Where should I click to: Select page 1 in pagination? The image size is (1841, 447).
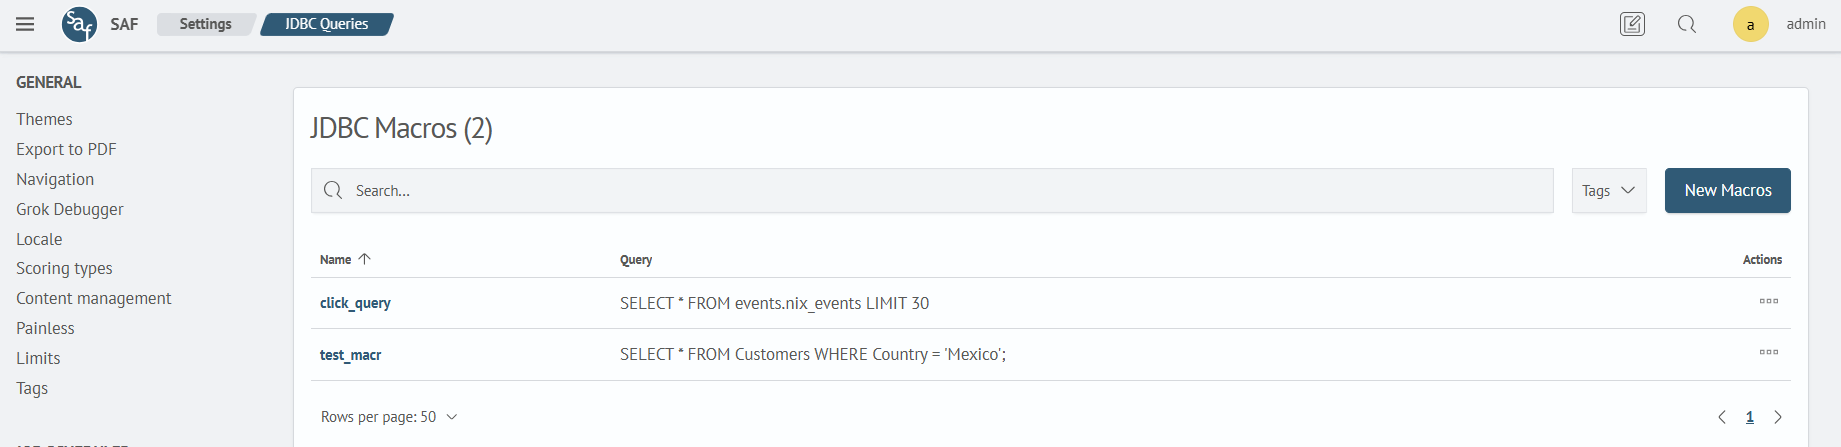(1750, 417)
